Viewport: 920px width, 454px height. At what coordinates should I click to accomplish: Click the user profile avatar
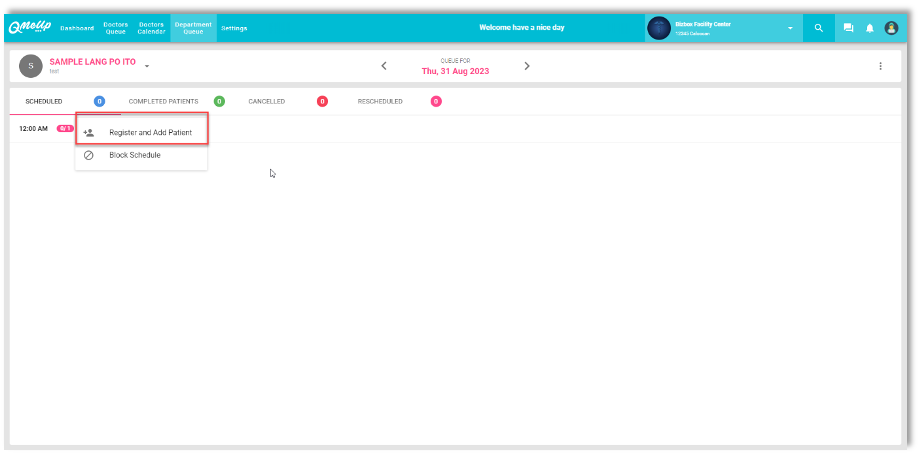[x=891, y=28]
